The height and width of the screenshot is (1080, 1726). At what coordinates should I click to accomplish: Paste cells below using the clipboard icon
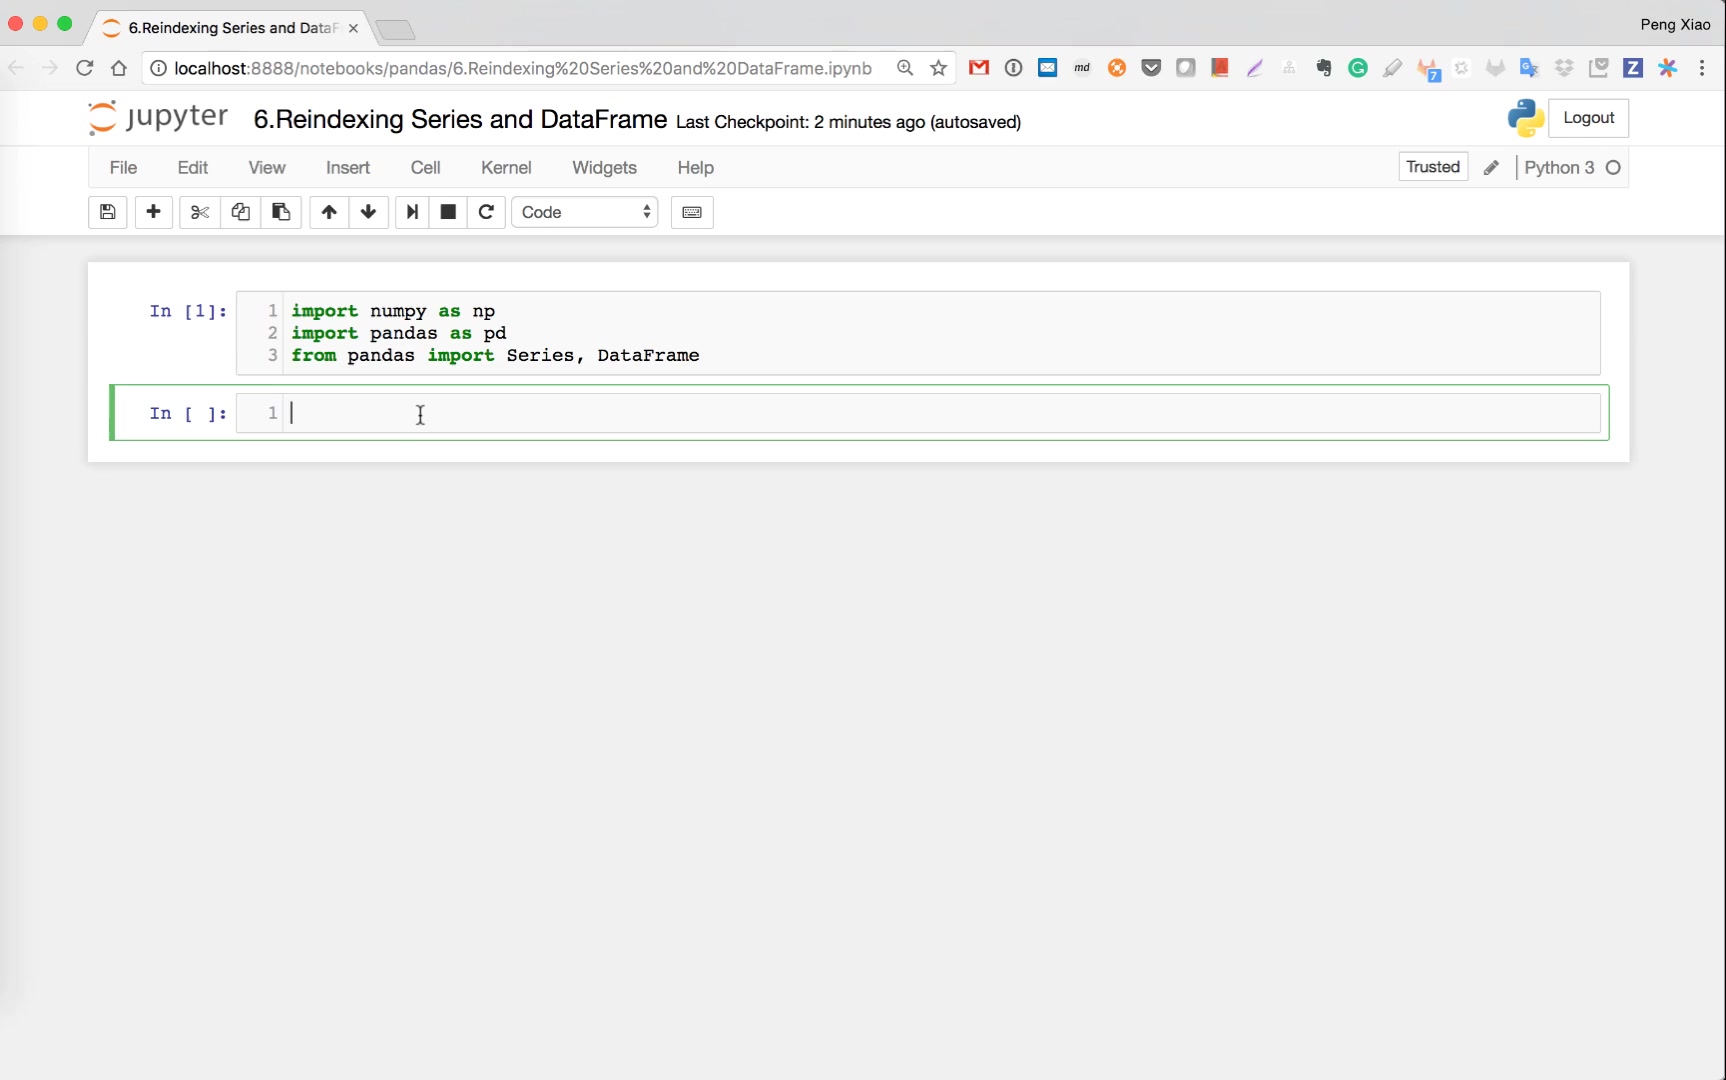[x=281, y=212]
